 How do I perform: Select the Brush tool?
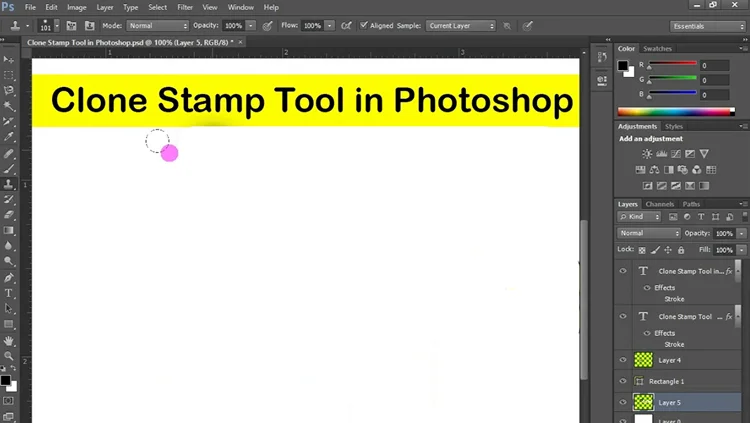[9, 168]
